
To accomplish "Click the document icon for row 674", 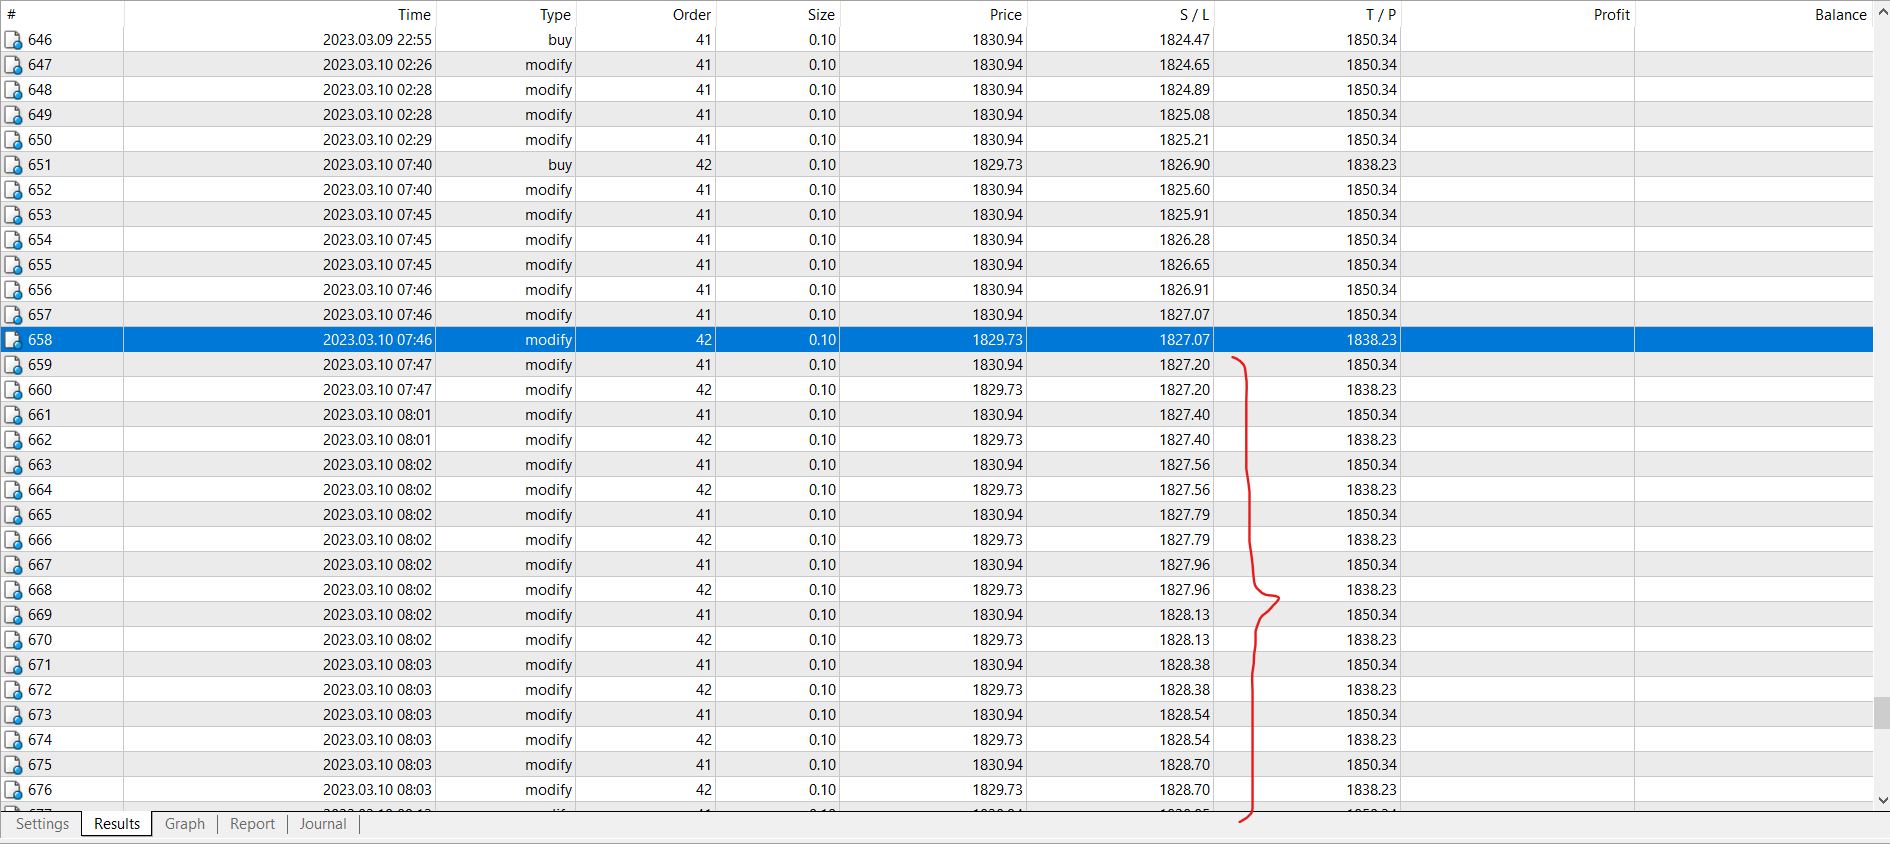I will point(13,740).
